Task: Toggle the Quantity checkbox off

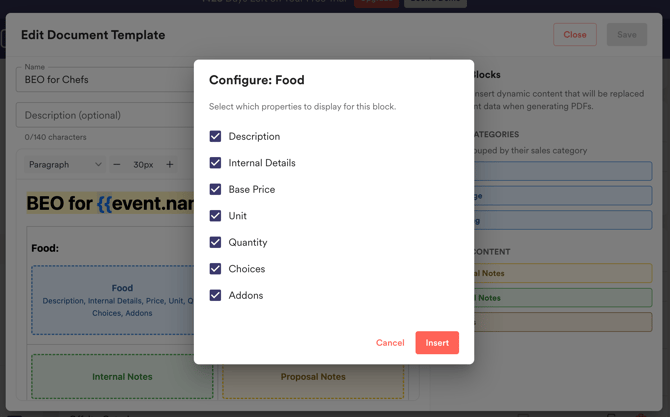Action: coord(215,242)
